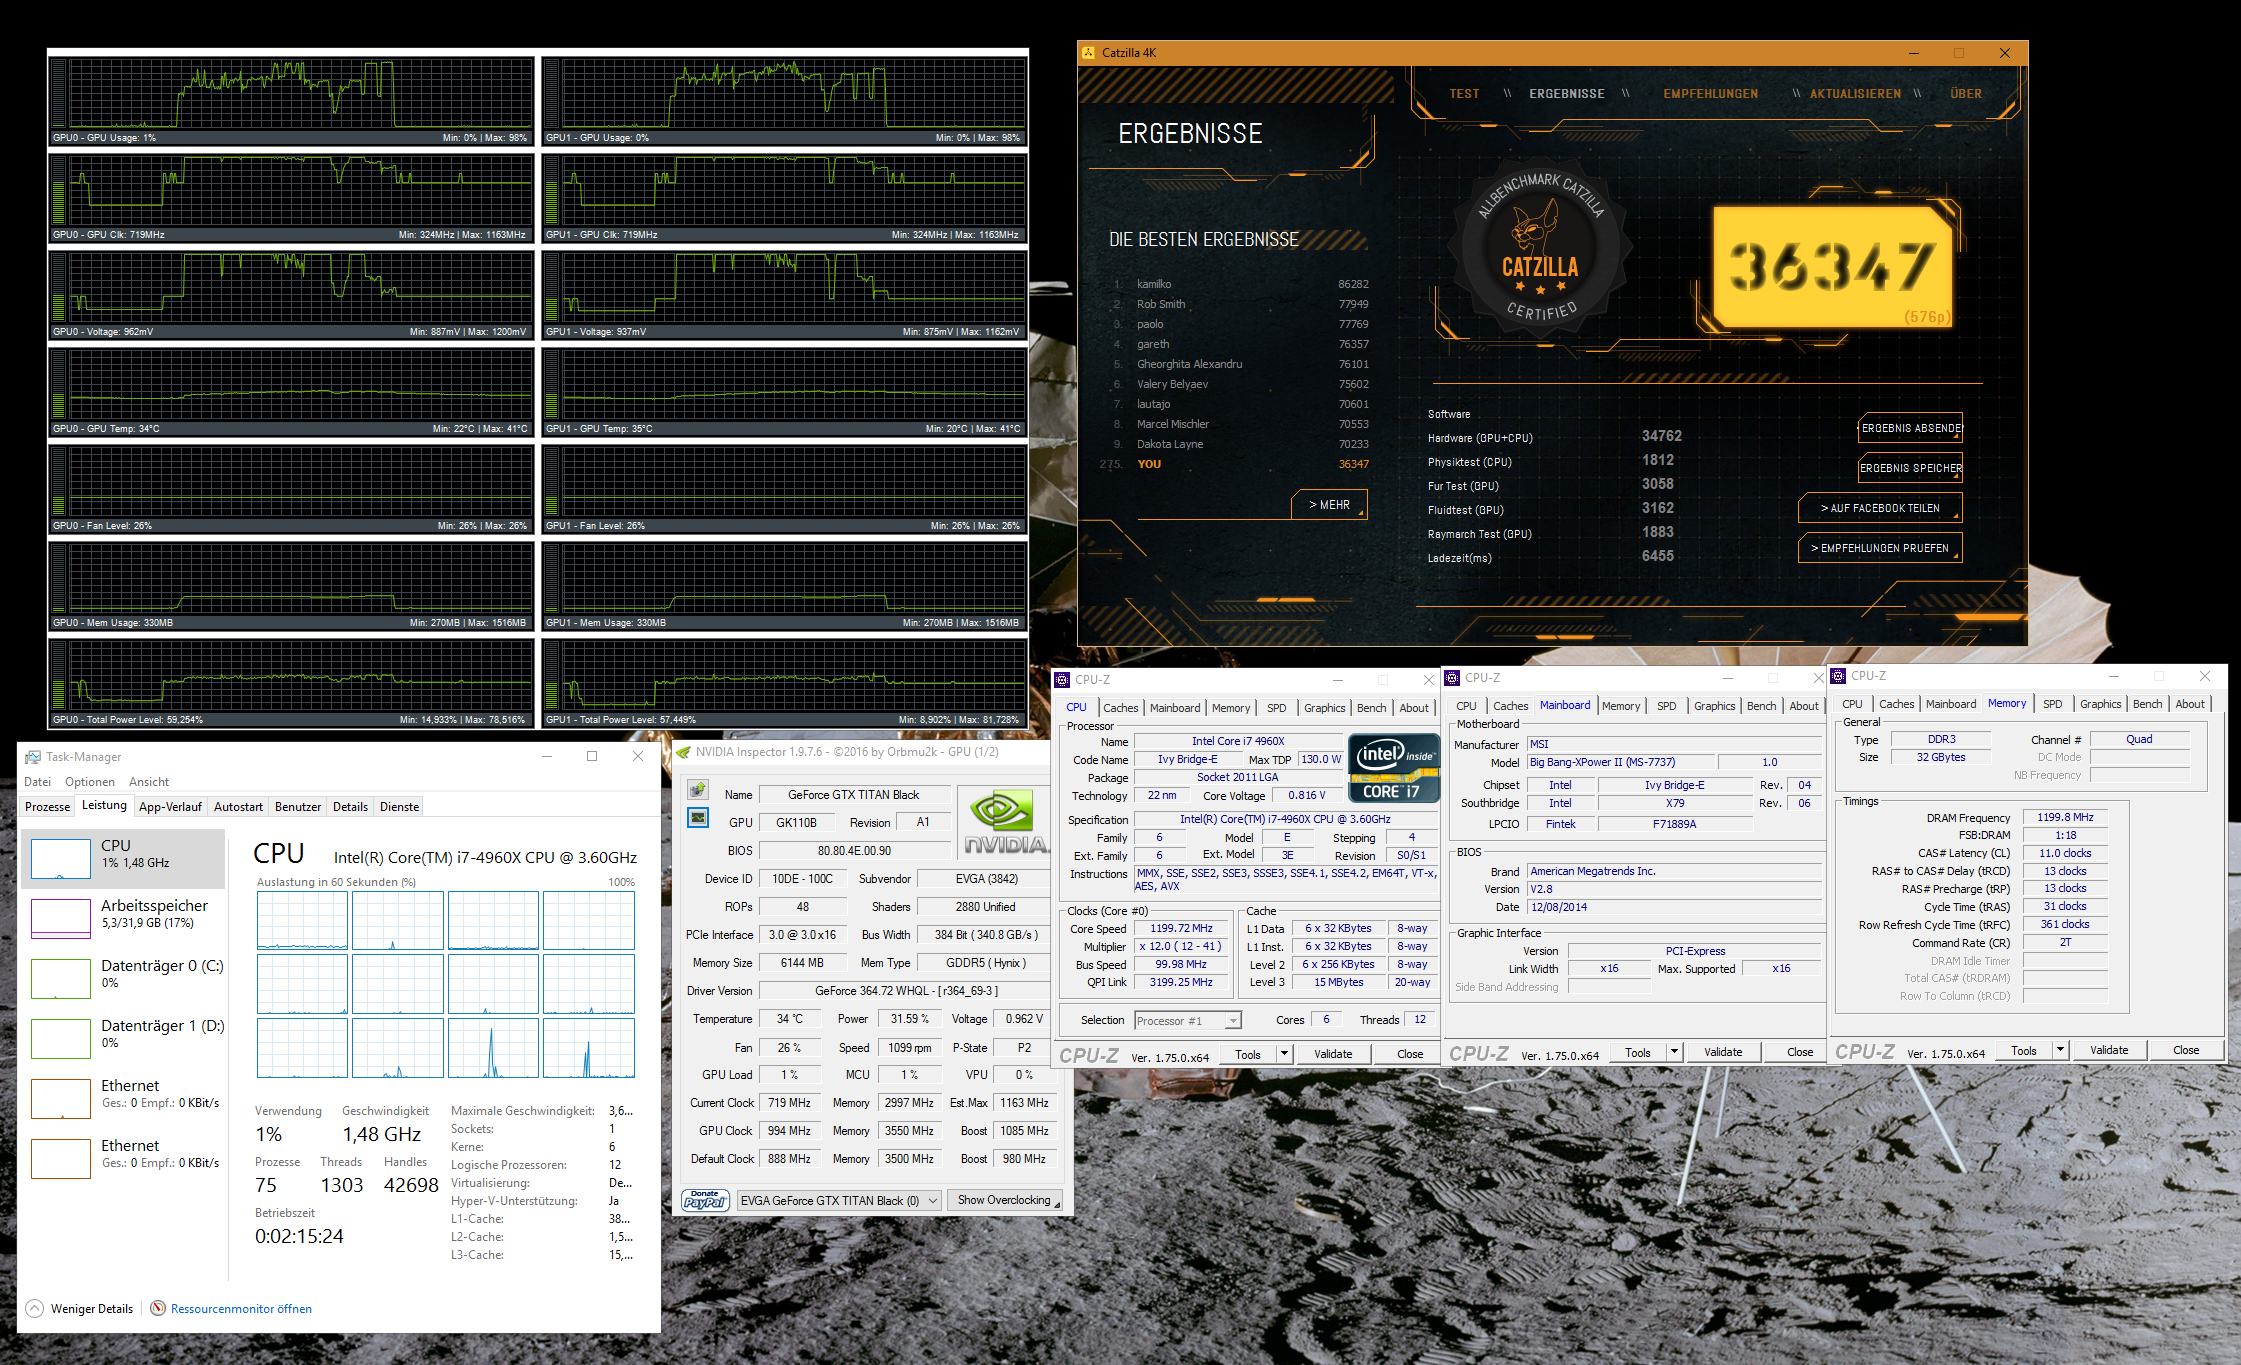Click Tools in the CPU tab CPU-Z window
Screen dimensions: 2241x1365
[x=1248, y=1054]
